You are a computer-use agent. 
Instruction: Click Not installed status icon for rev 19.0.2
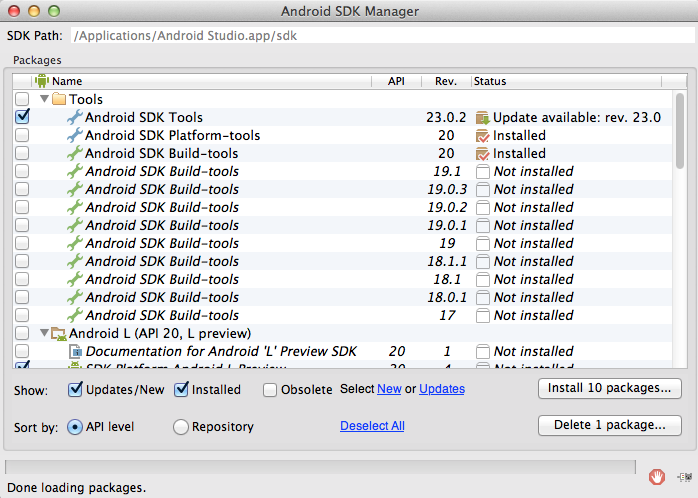[x=483, y=208]
